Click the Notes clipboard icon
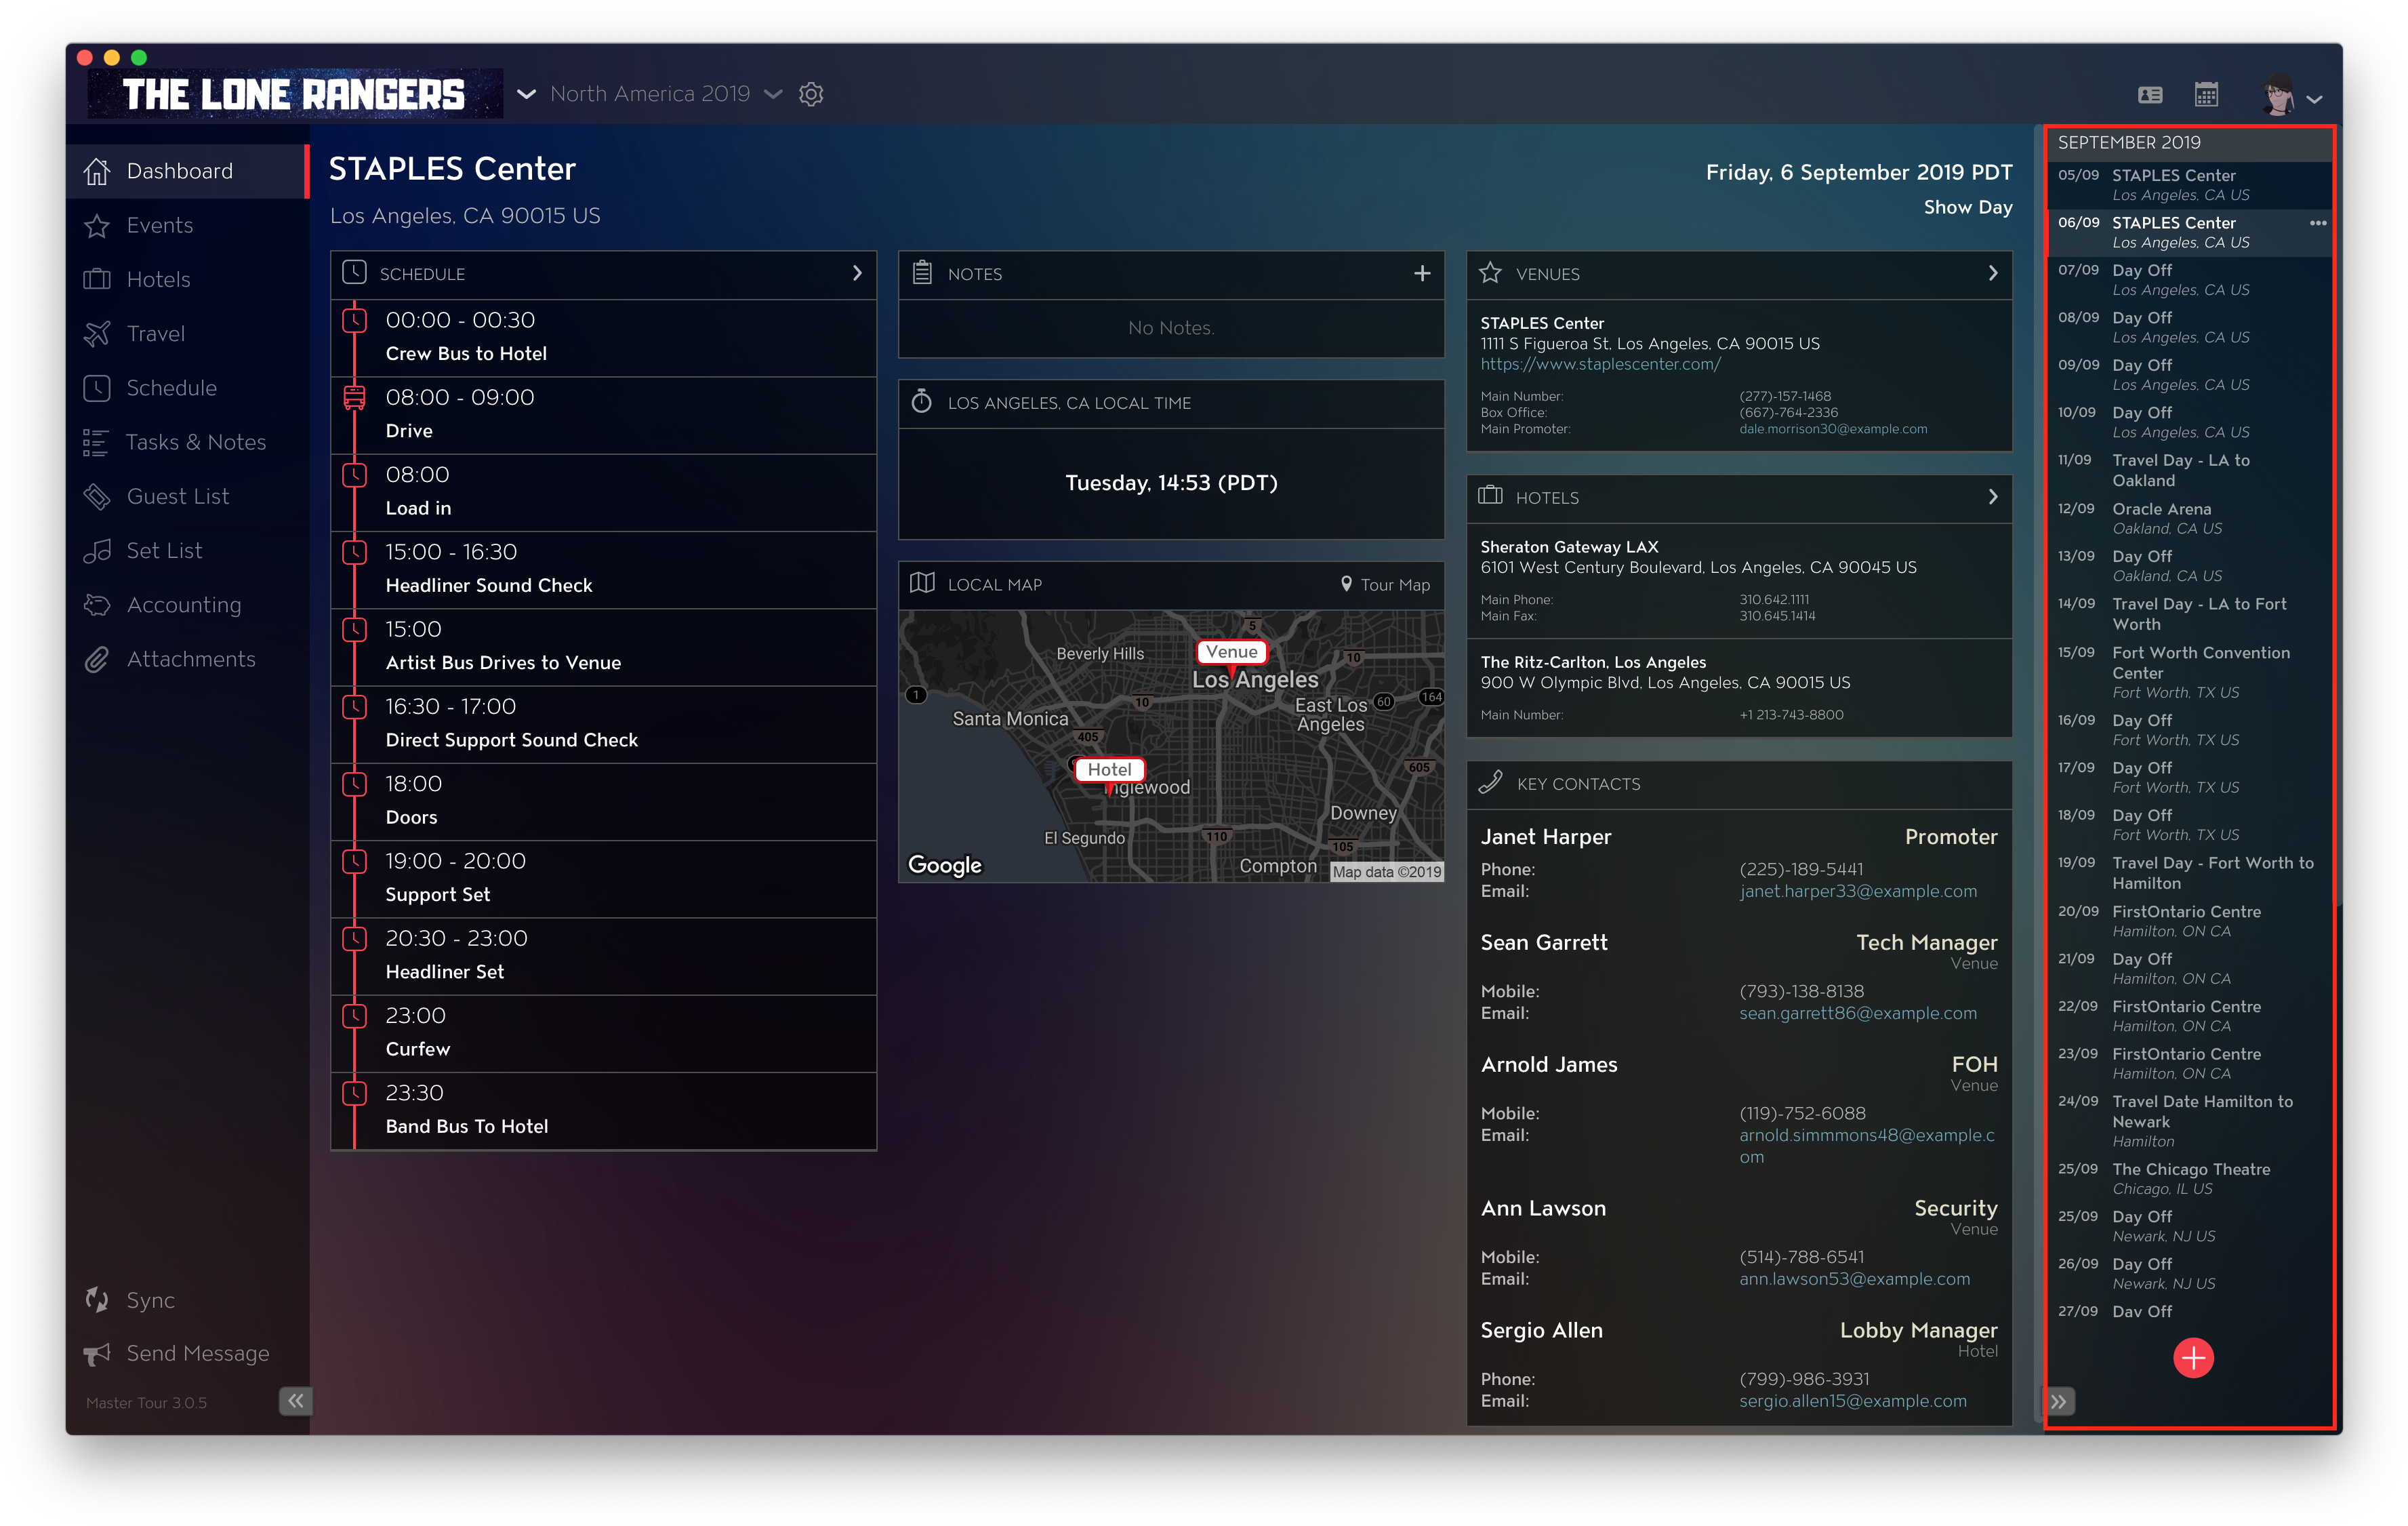This screenshot has height=1526, width=2408. tap(922, 272)
